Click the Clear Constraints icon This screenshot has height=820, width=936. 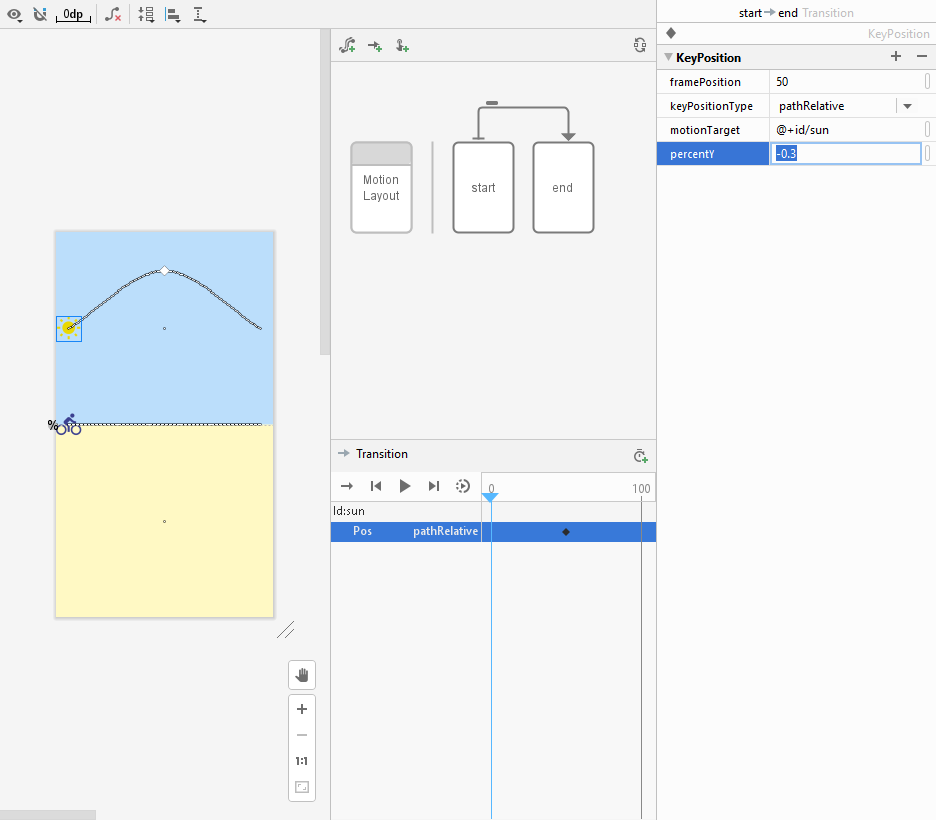[x=114, y=15]
